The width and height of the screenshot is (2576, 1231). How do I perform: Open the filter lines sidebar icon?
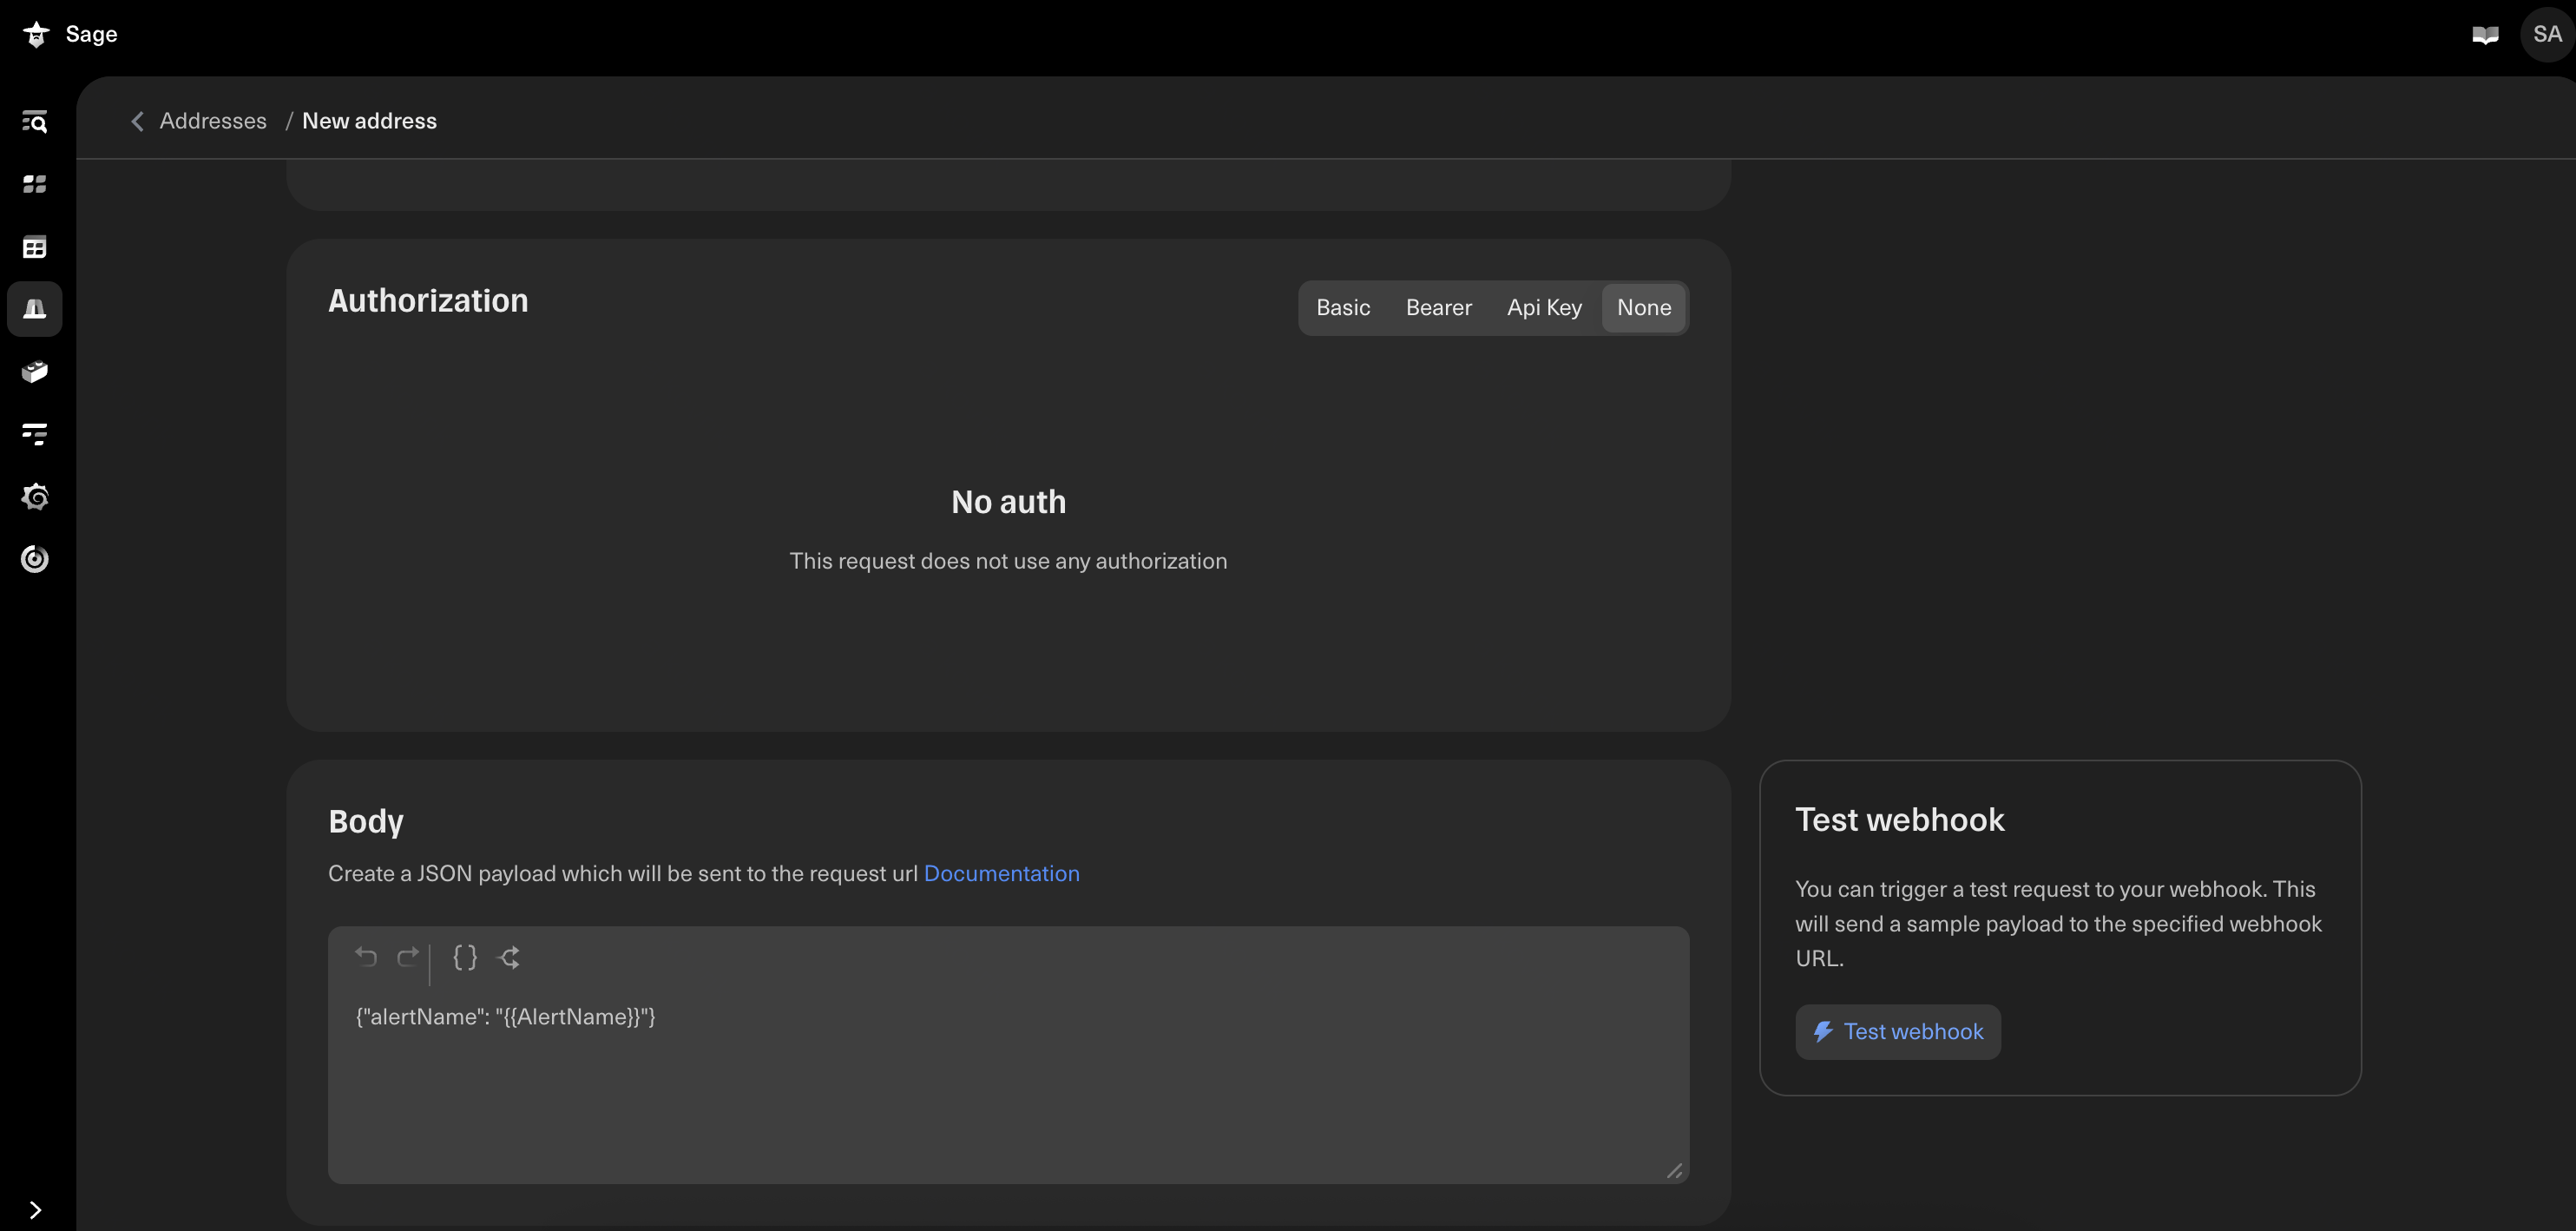tap(35, 434)
